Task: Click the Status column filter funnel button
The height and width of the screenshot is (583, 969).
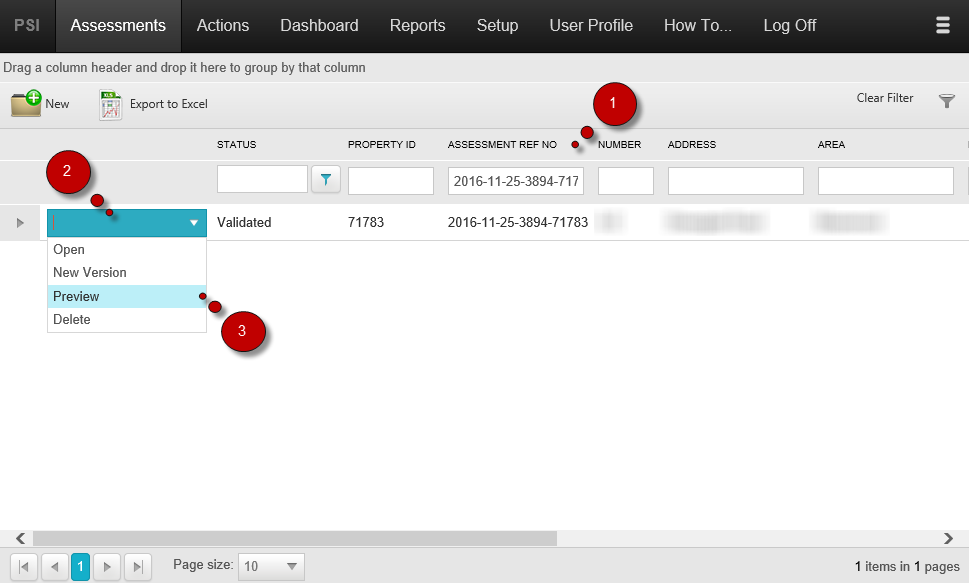Action: [326, 180]
